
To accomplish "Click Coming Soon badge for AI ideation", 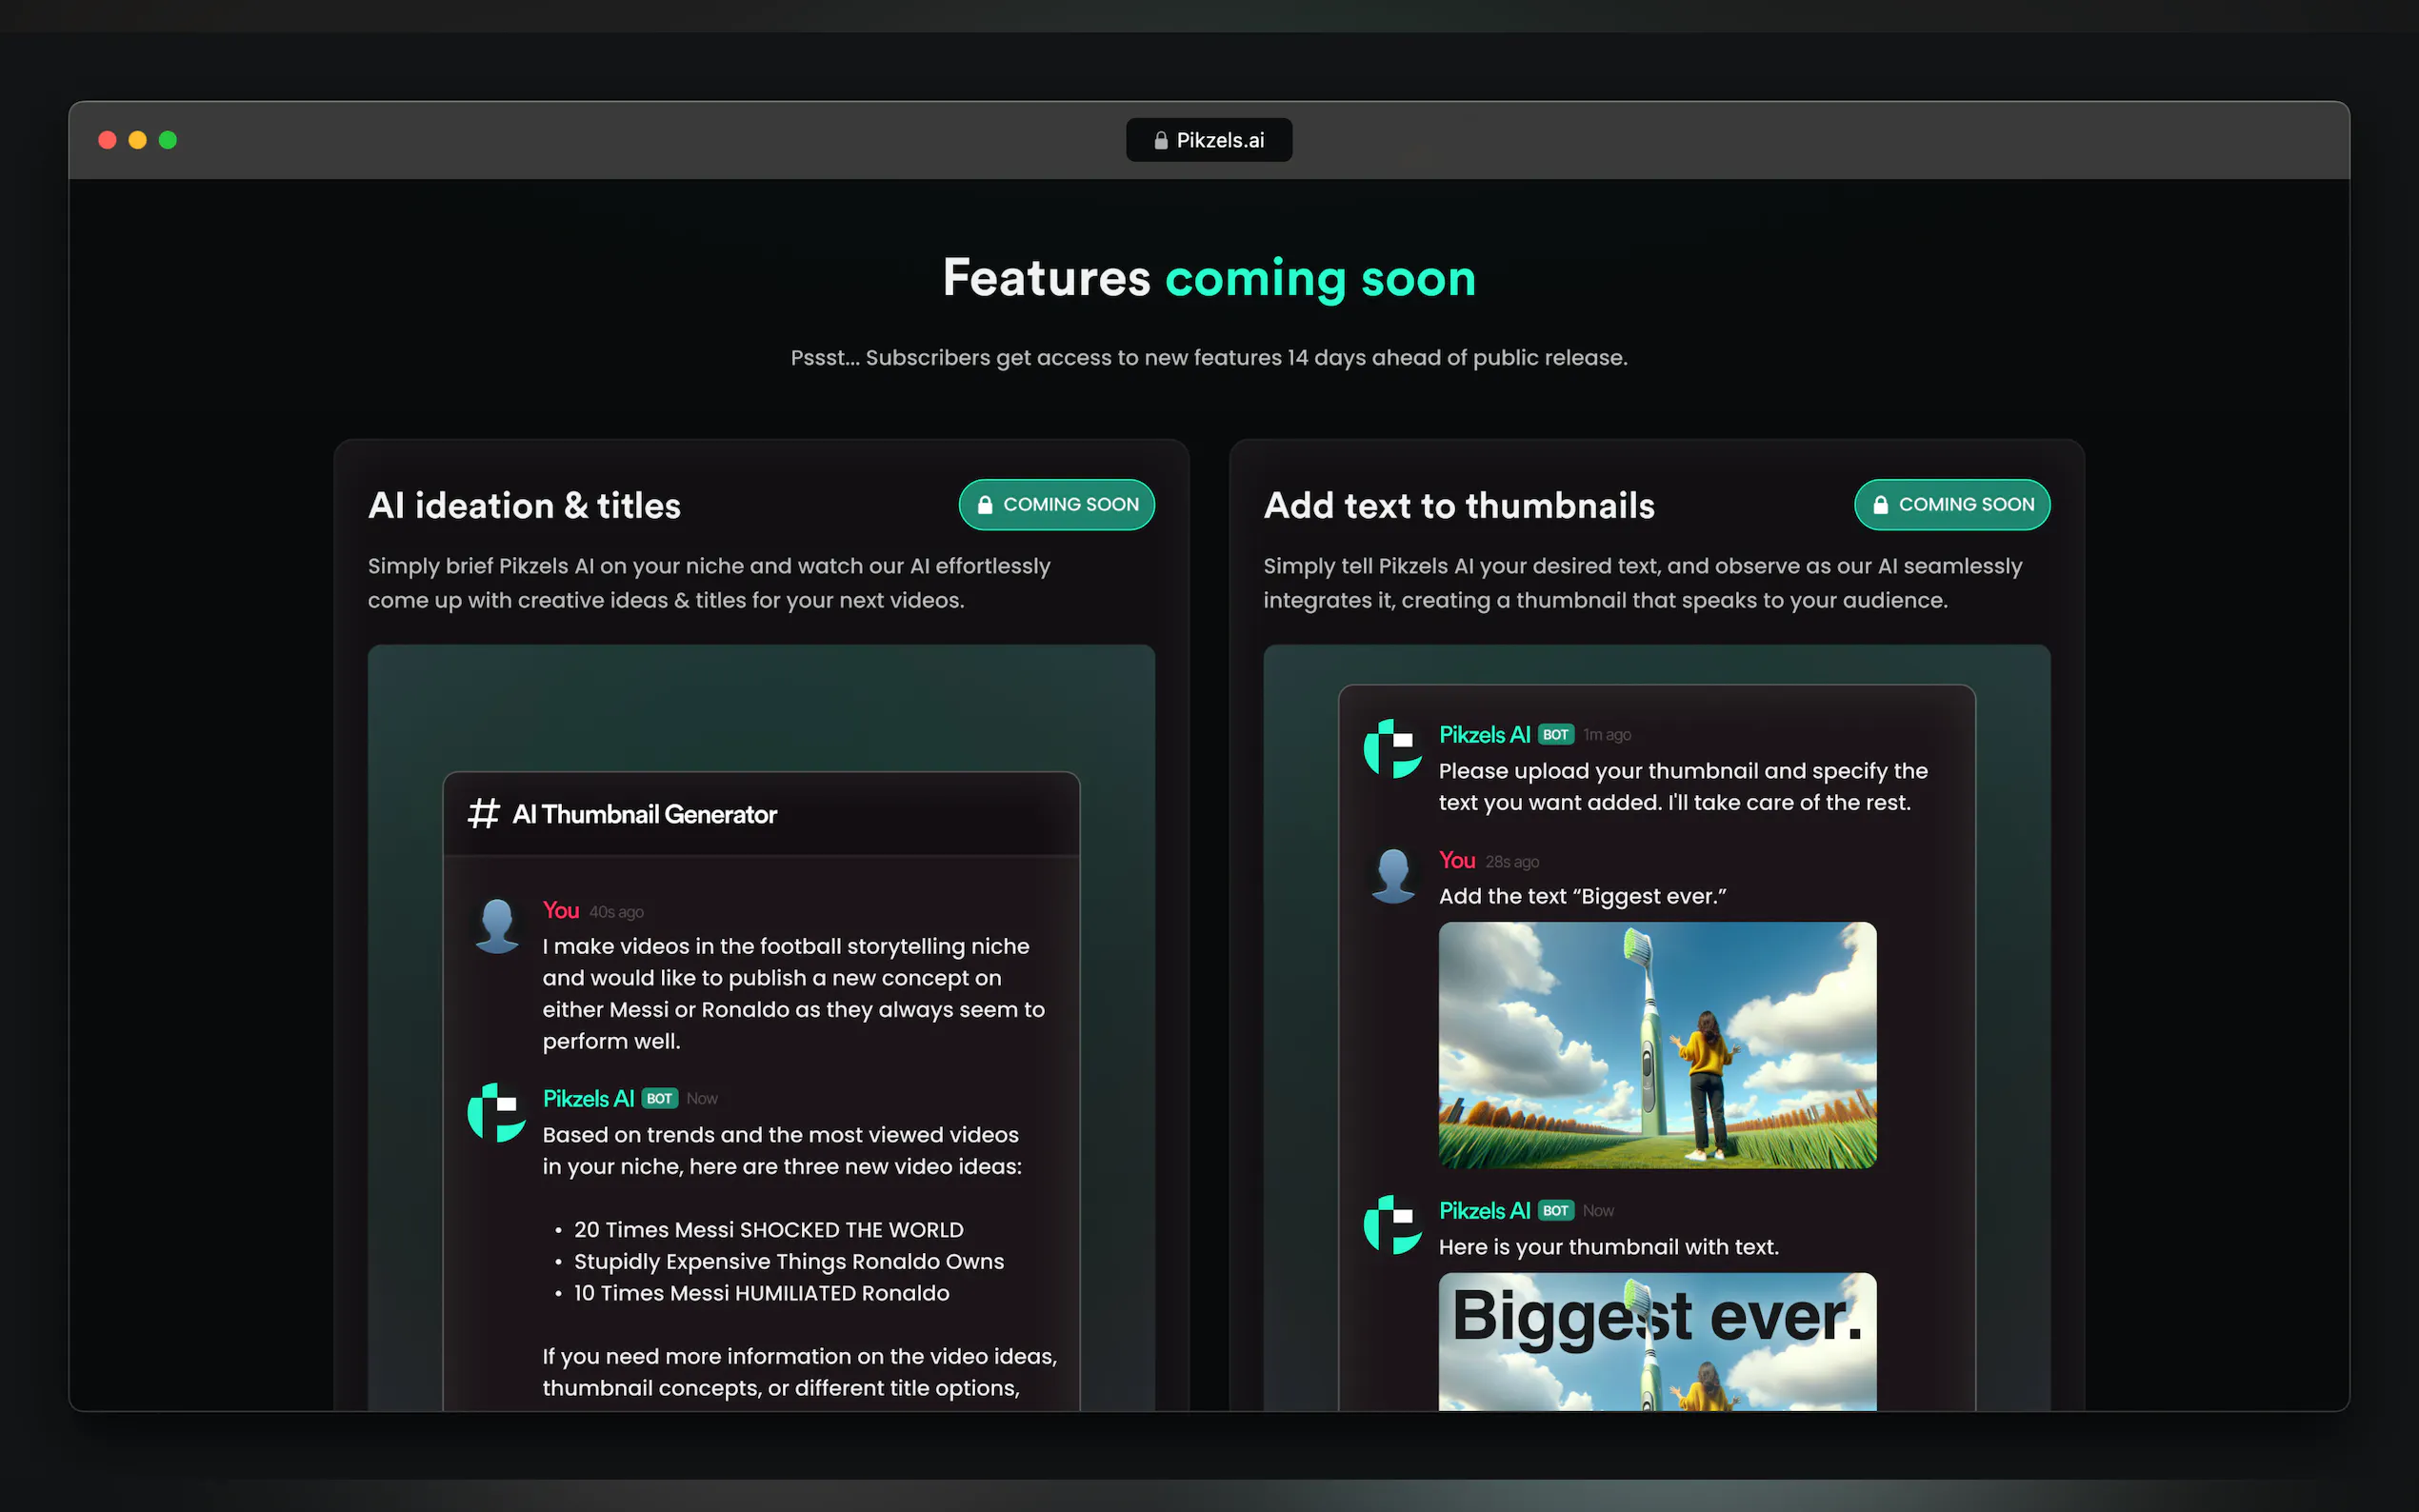I will [1056, 505].
